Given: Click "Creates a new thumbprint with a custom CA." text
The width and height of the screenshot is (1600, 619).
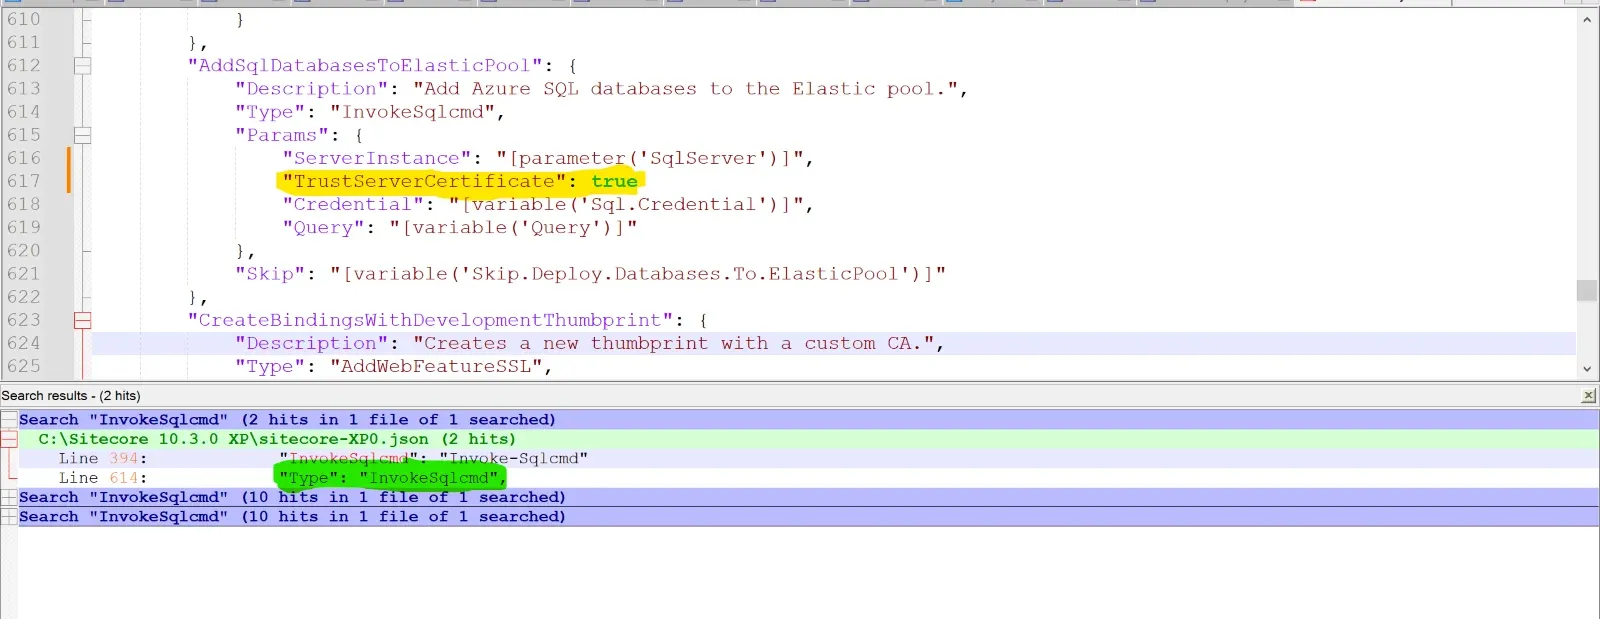Looking at the screenshot, I should (673, 343).
